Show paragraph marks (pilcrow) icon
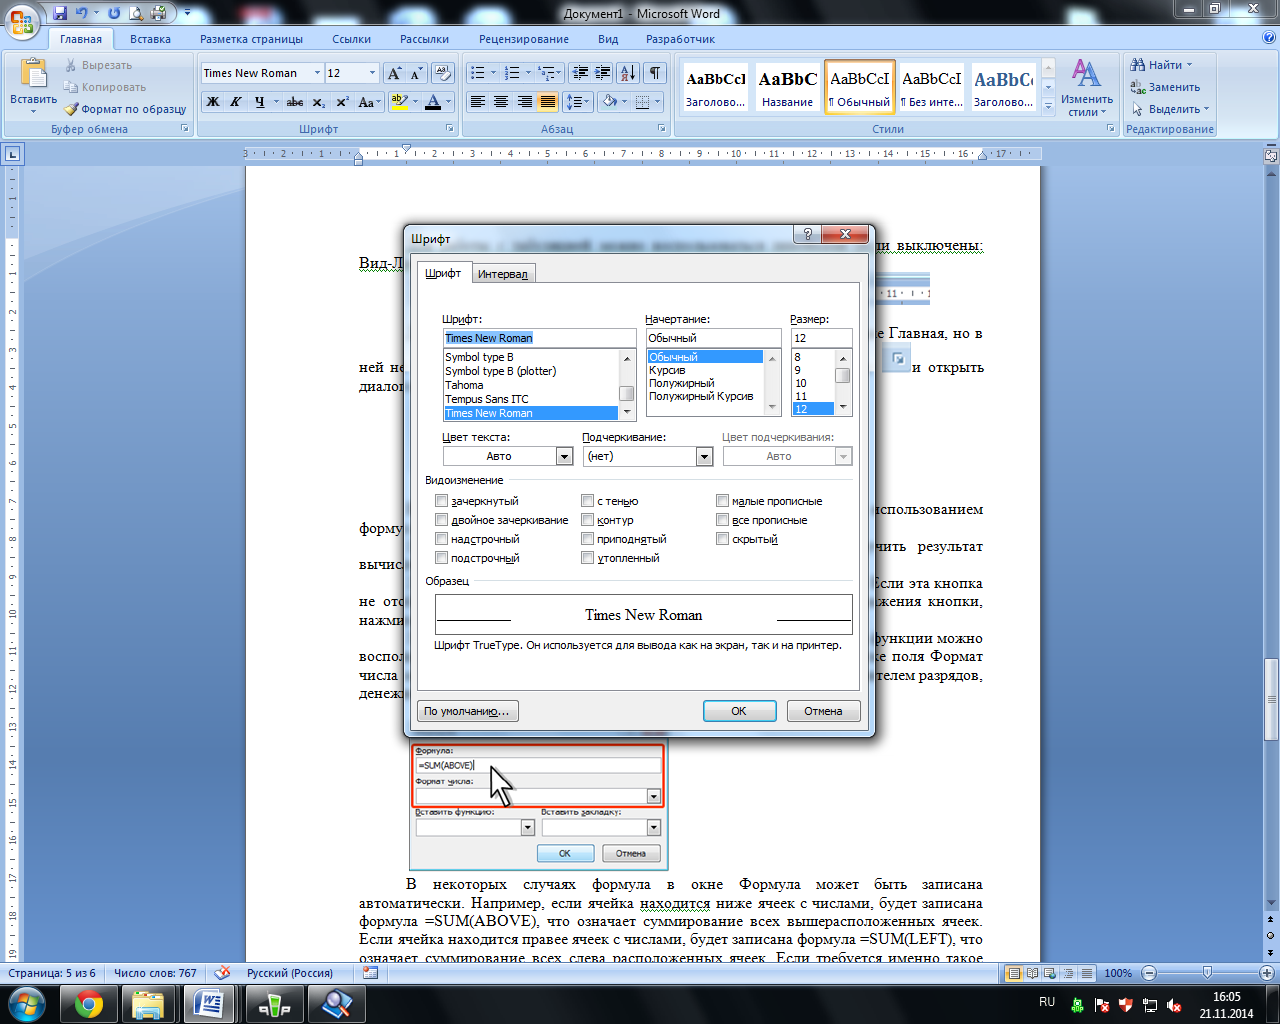Image resolution: width=1280 pixels, height=1024 pixels. (x=655, y=73)
